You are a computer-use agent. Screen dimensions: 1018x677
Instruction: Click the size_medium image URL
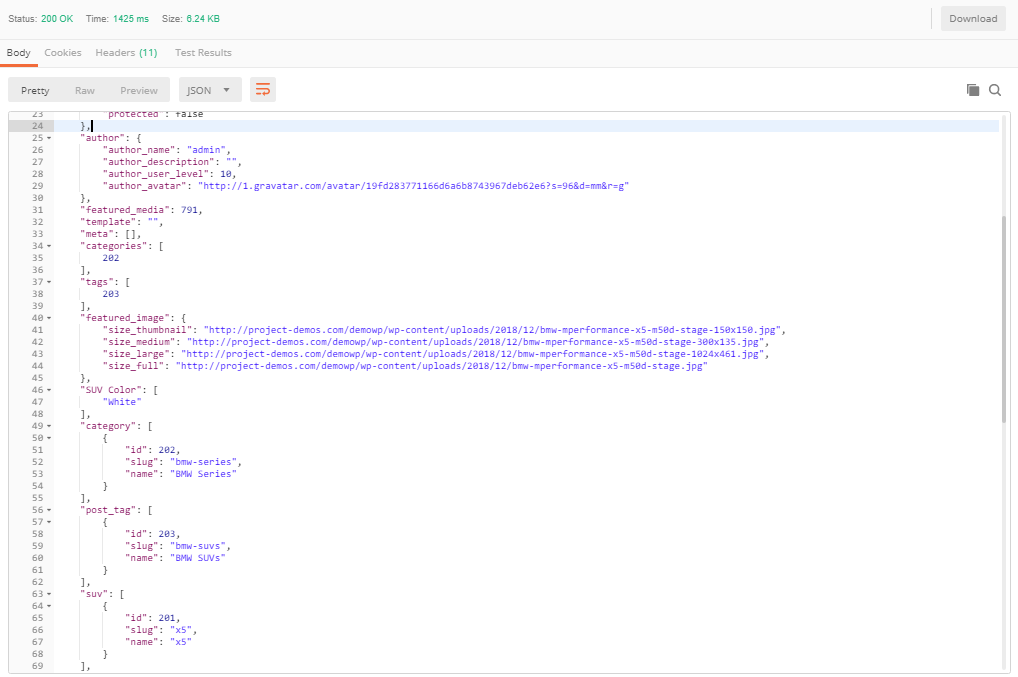pyautogui.click(x=475, y=342)
